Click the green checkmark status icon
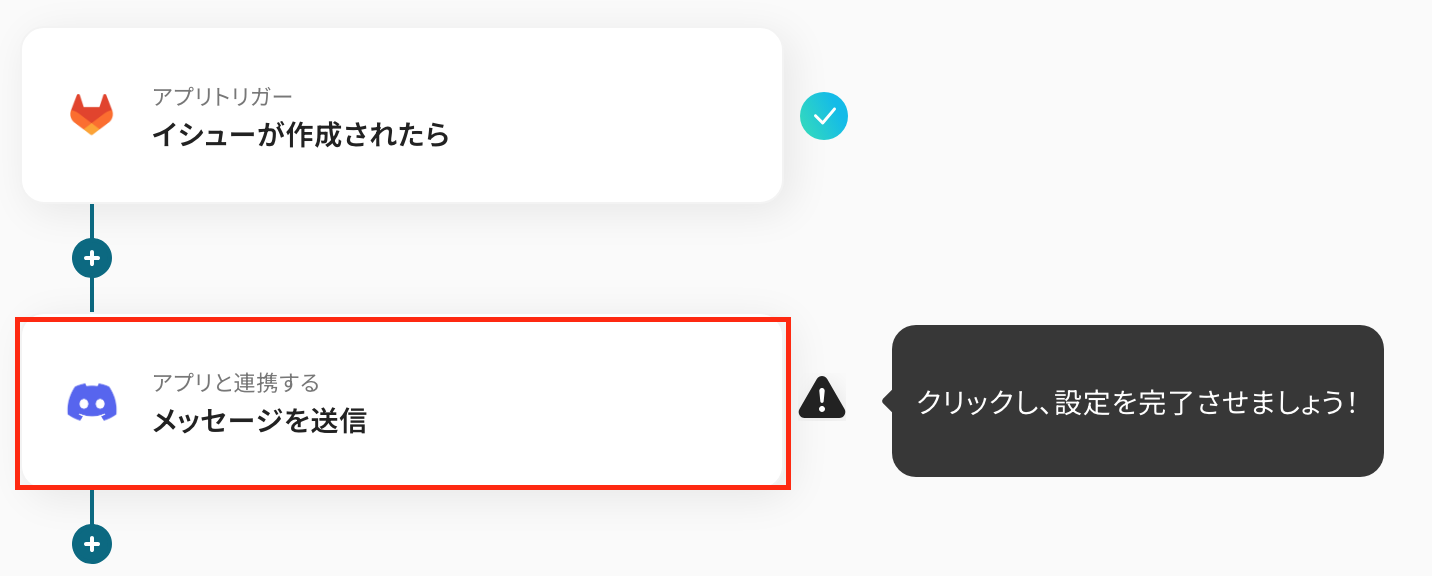 coord(824,117)
